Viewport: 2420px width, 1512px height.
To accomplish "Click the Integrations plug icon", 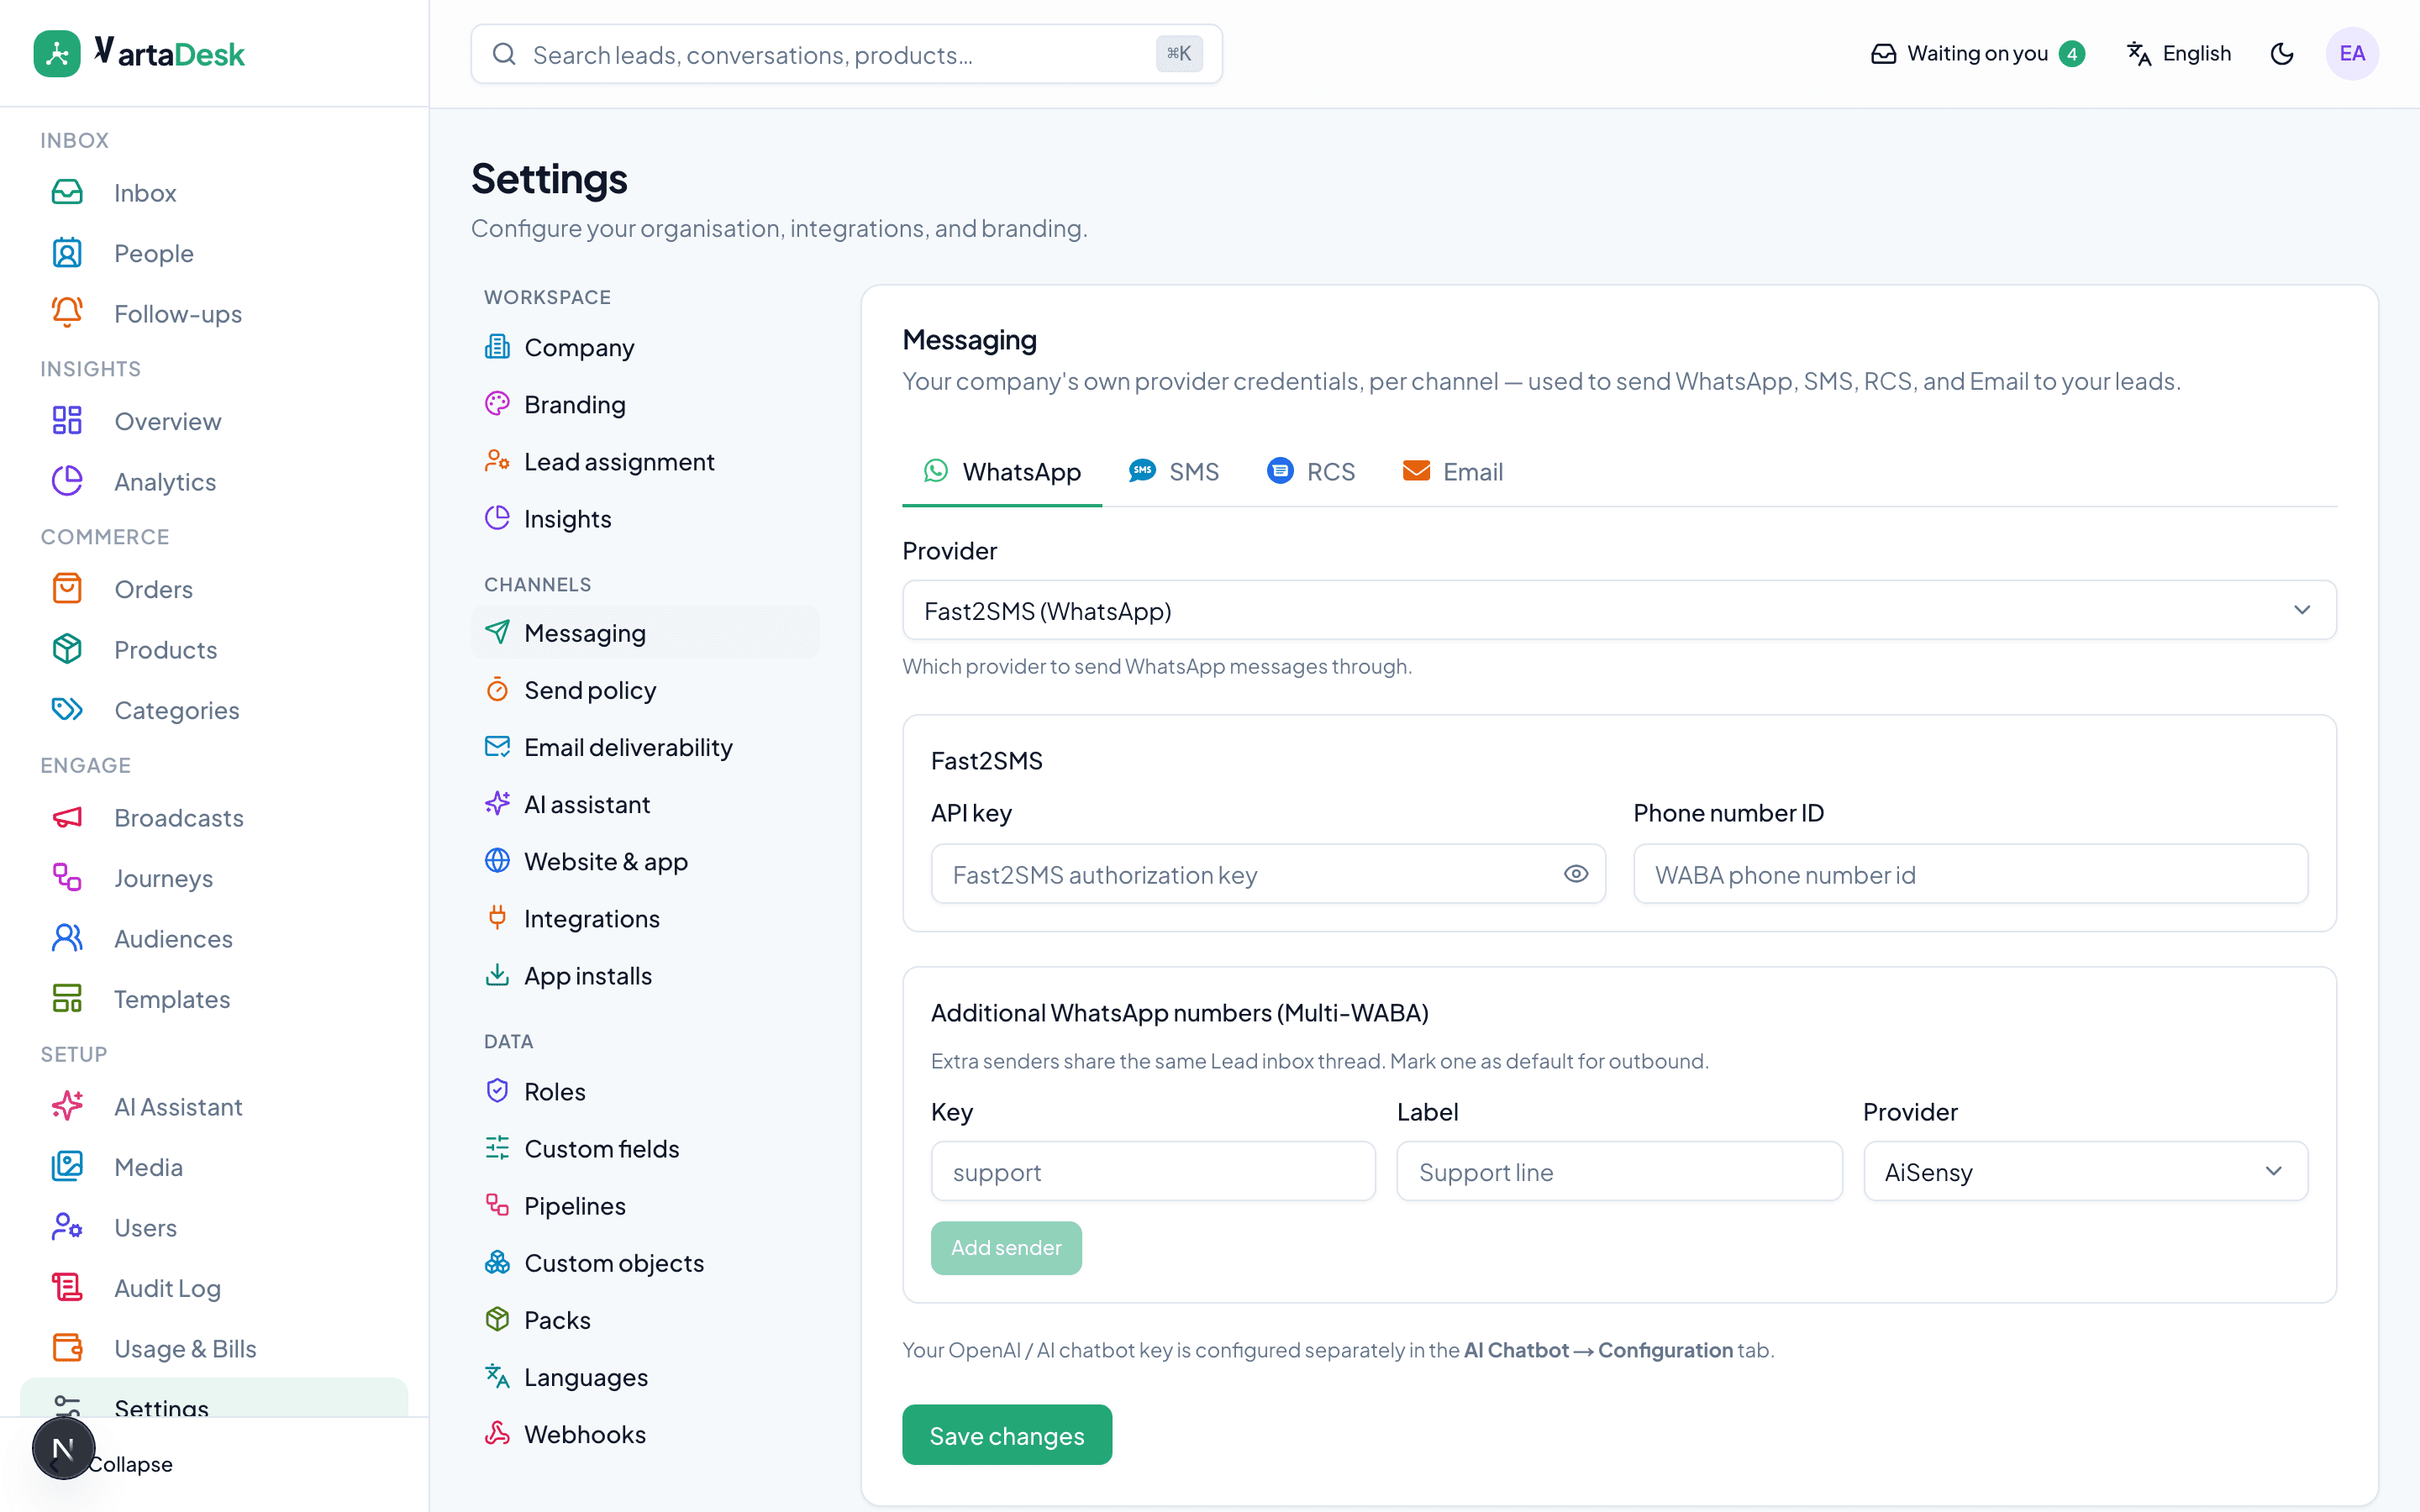I will click(x=497, y=917).
